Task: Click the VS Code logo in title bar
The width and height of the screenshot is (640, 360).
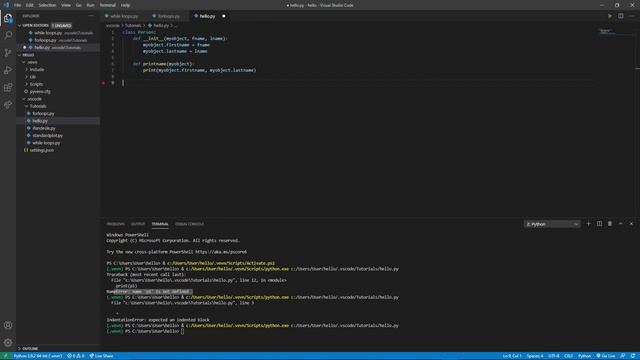Action: click(6, 5)
